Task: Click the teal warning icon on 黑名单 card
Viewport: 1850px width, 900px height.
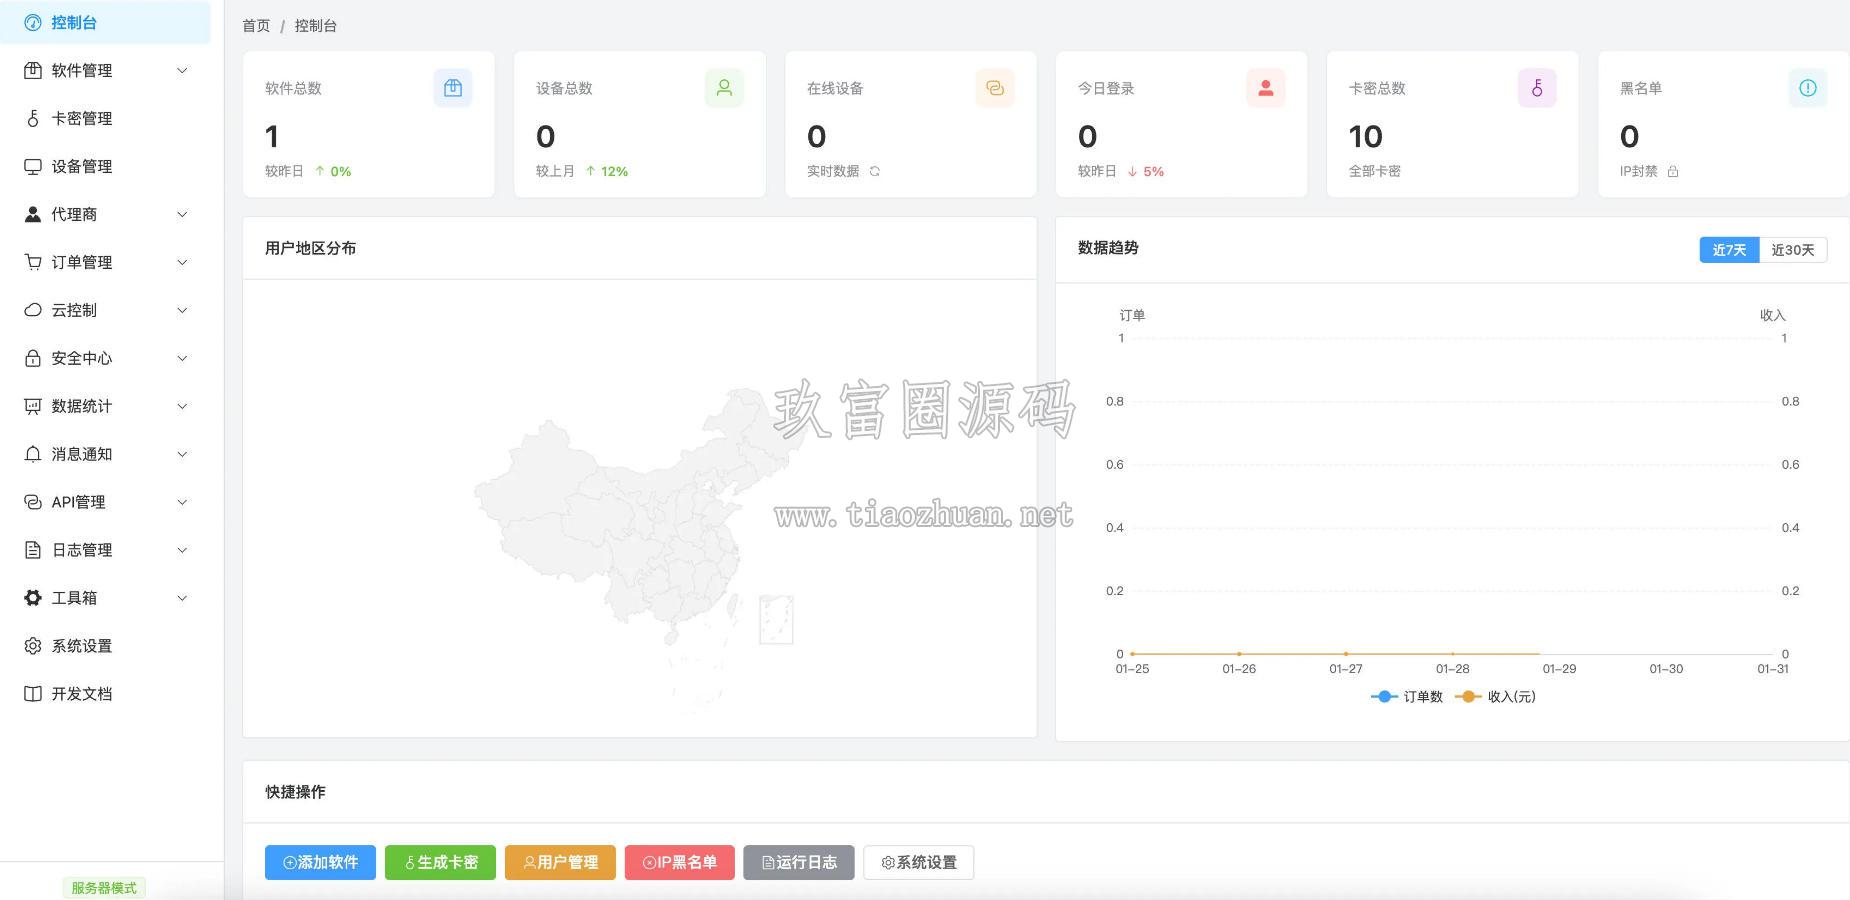Action: 1808,88
